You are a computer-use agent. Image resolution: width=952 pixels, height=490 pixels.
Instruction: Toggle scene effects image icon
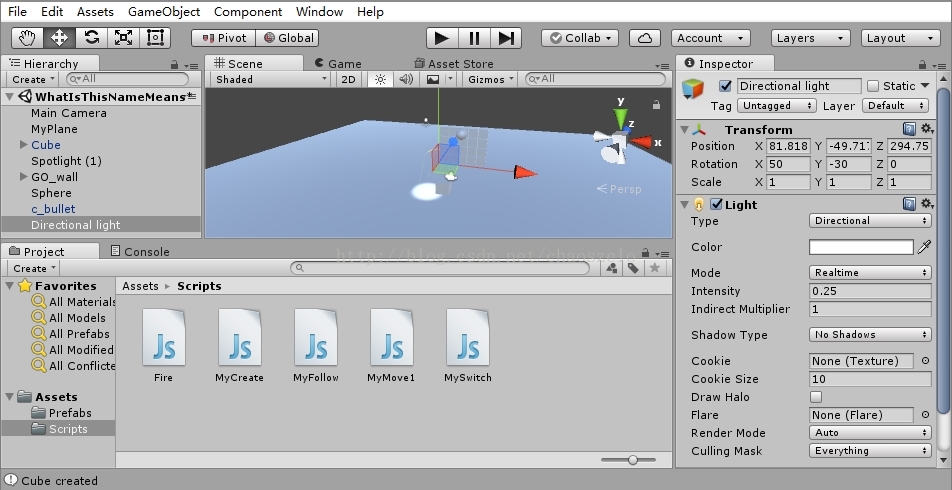pos(433,80)
